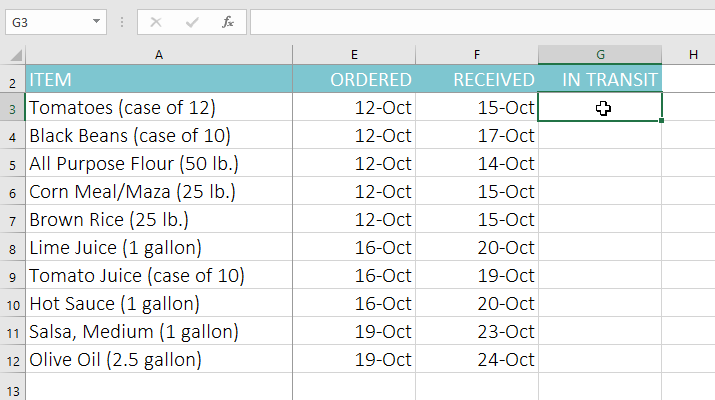Image resolution: width=715 pixels, height=400 pixels.
Task: Click the IN TRANSIT header cell
Action: 600,80
